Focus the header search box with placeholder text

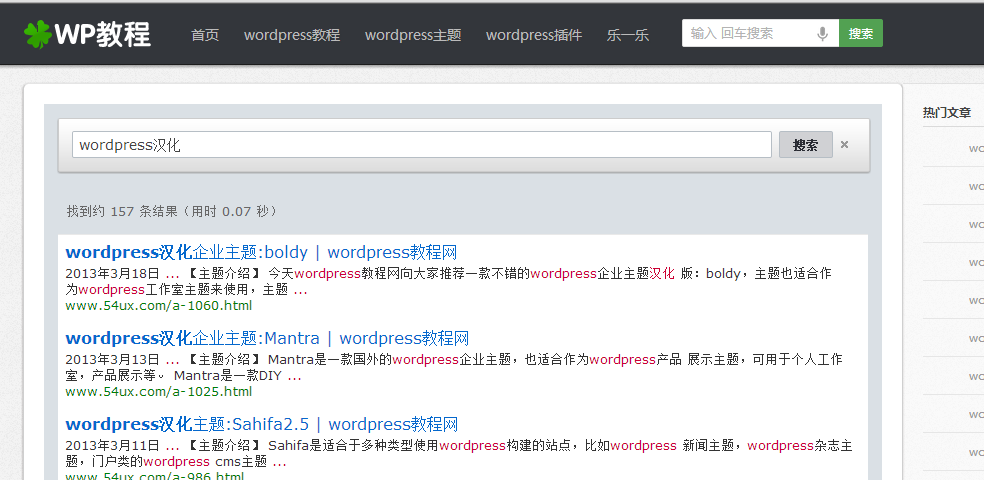(x=750, y=33)
